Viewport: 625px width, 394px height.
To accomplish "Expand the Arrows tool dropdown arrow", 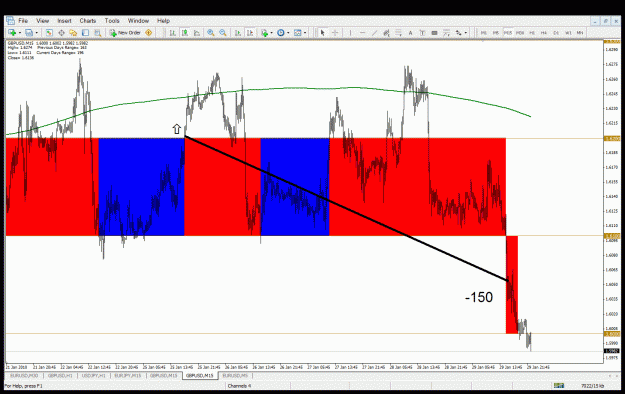I will tap(466, 33).
